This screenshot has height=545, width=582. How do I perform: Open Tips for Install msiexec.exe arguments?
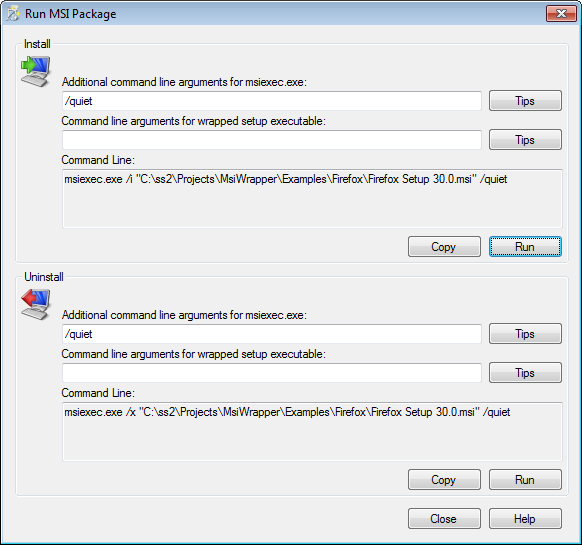pos(525,101)
